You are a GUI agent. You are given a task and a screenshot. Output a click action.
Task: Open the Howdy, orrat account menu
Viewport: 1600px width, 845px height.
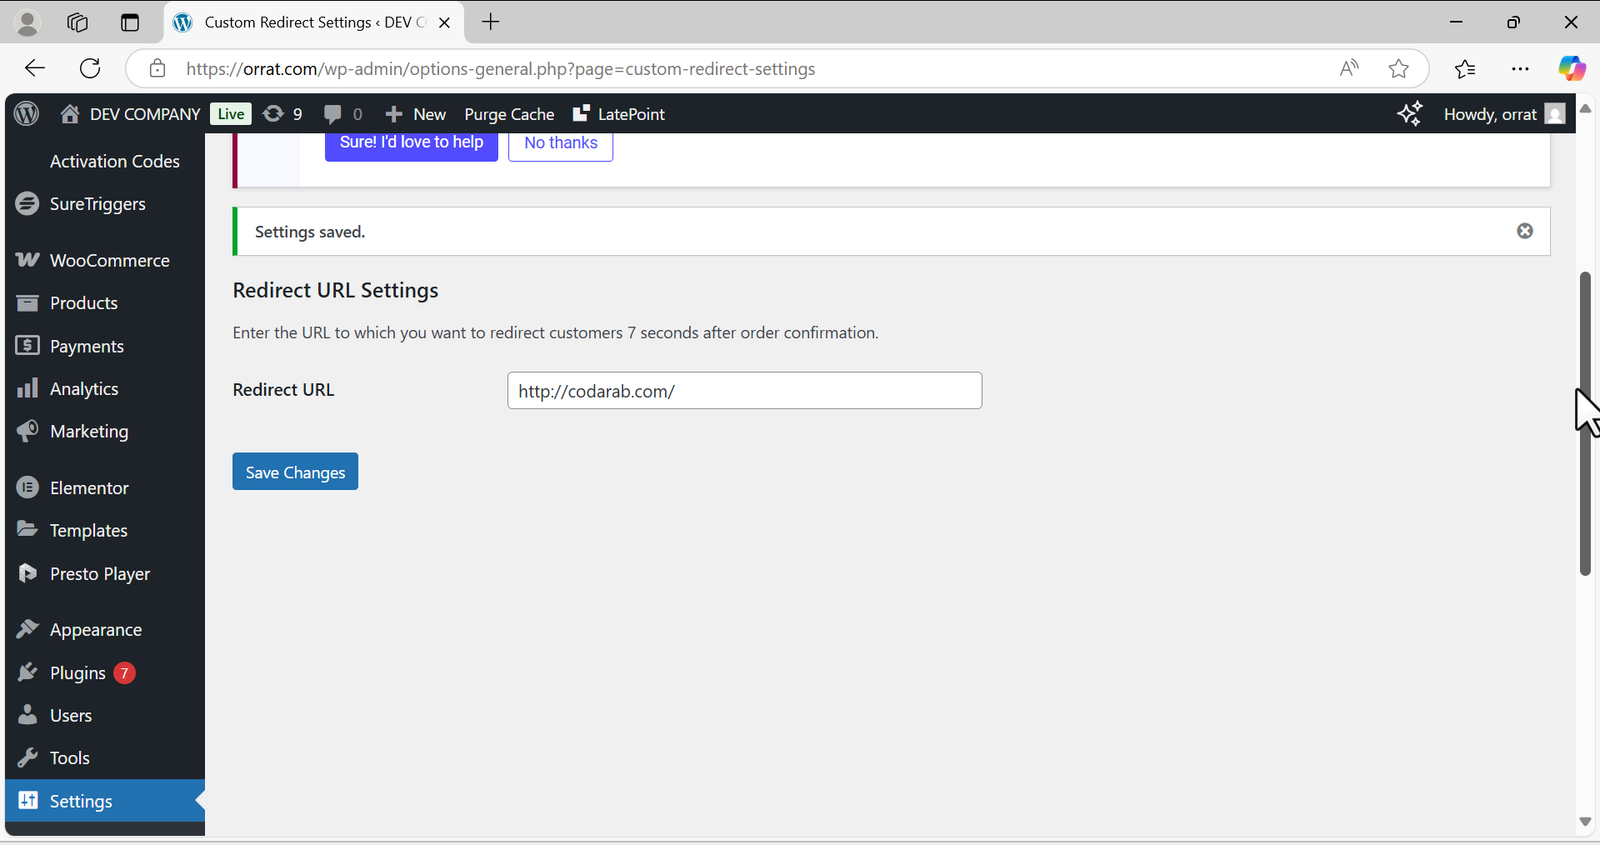pos(1504,114)
